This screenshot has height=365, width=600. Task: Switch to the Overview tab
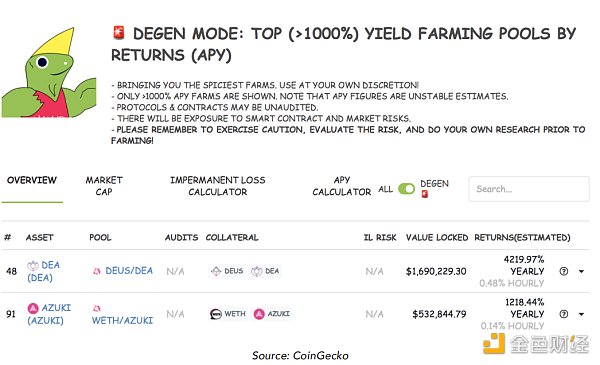pyautogui.click(x=32, y=180)
